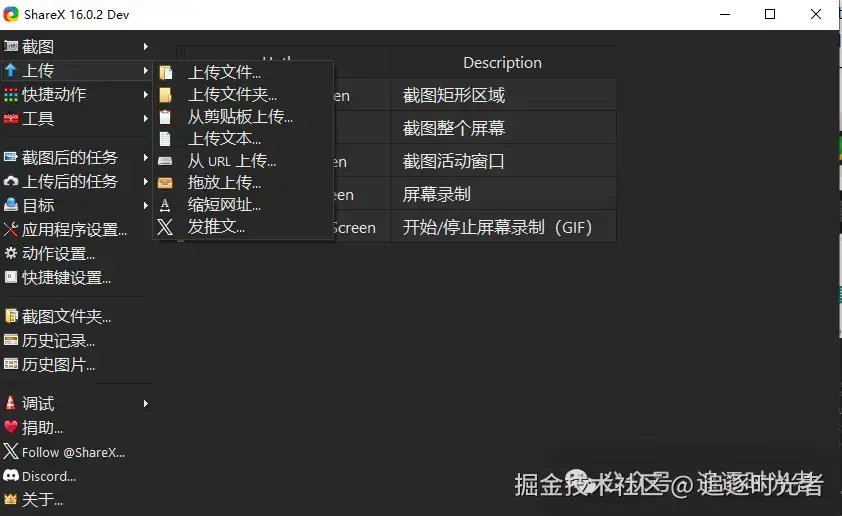Click the X icon beside 发推文
This screenshot has width=842, height=516.
(x=165, y=227)
